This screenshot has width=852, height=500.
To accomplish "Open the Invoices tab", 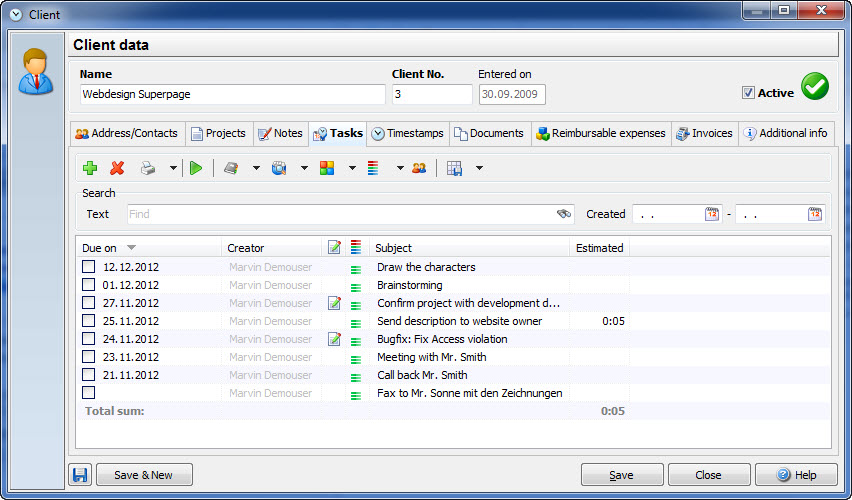I will point(705,133).
